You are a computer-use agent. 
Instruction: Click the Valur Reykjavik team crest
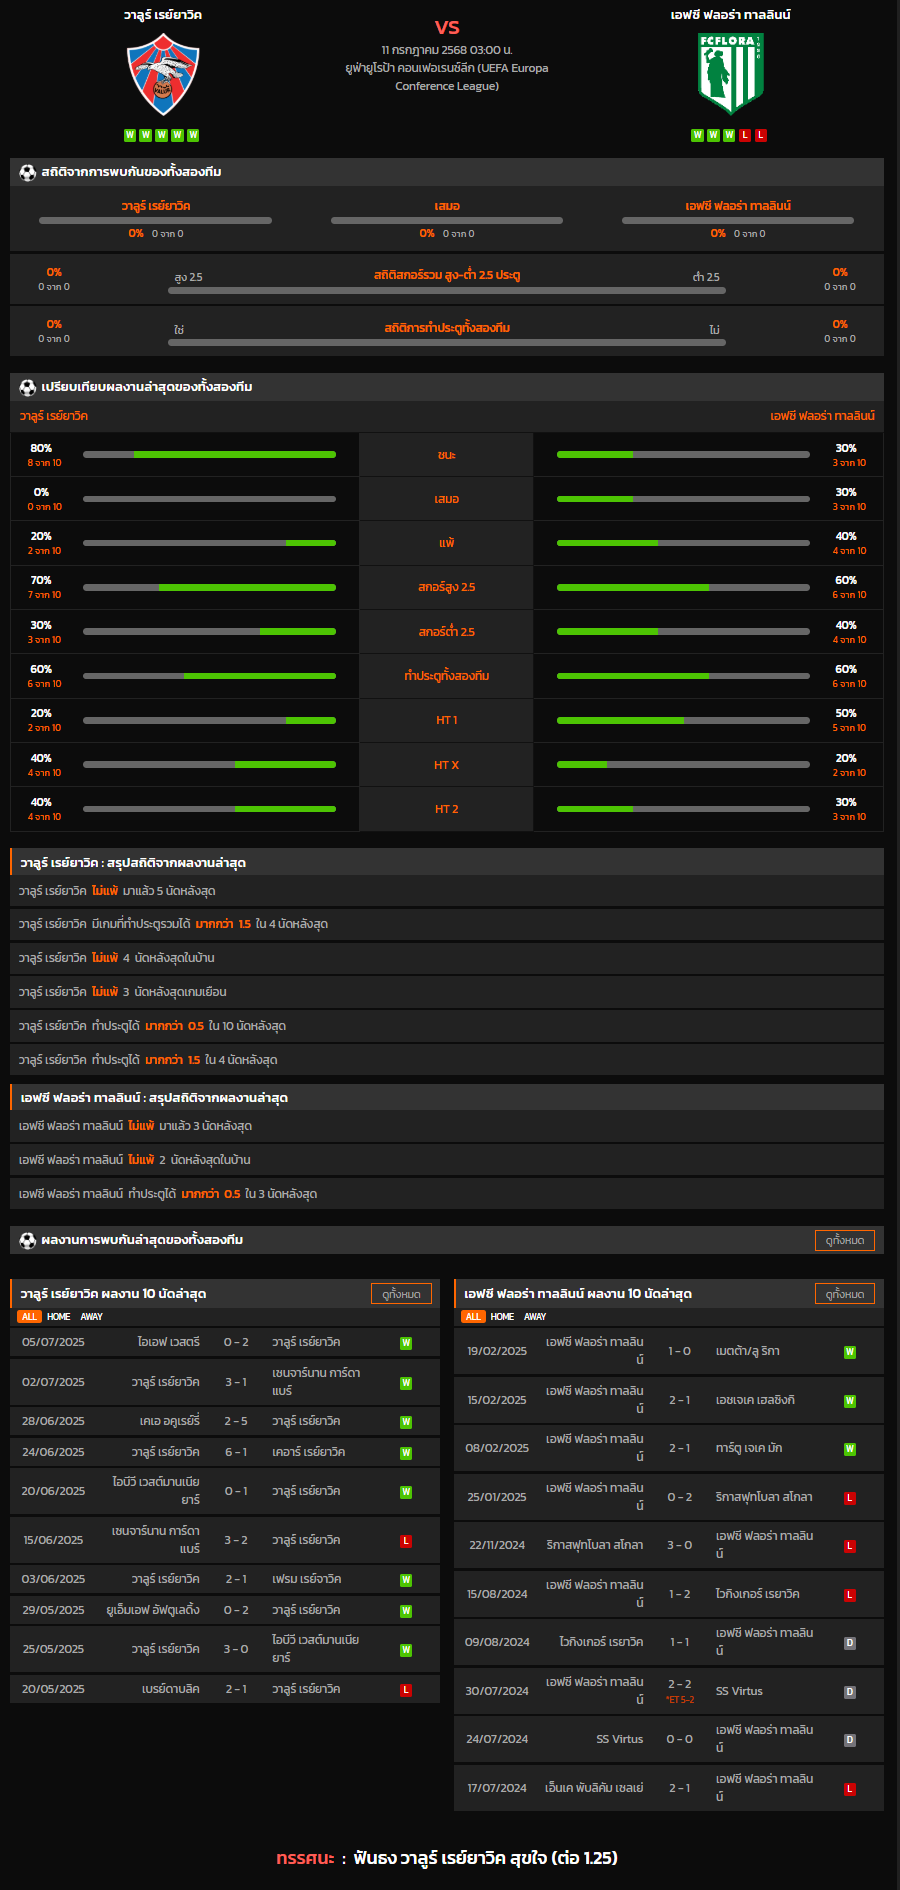(x=163, y=75)
